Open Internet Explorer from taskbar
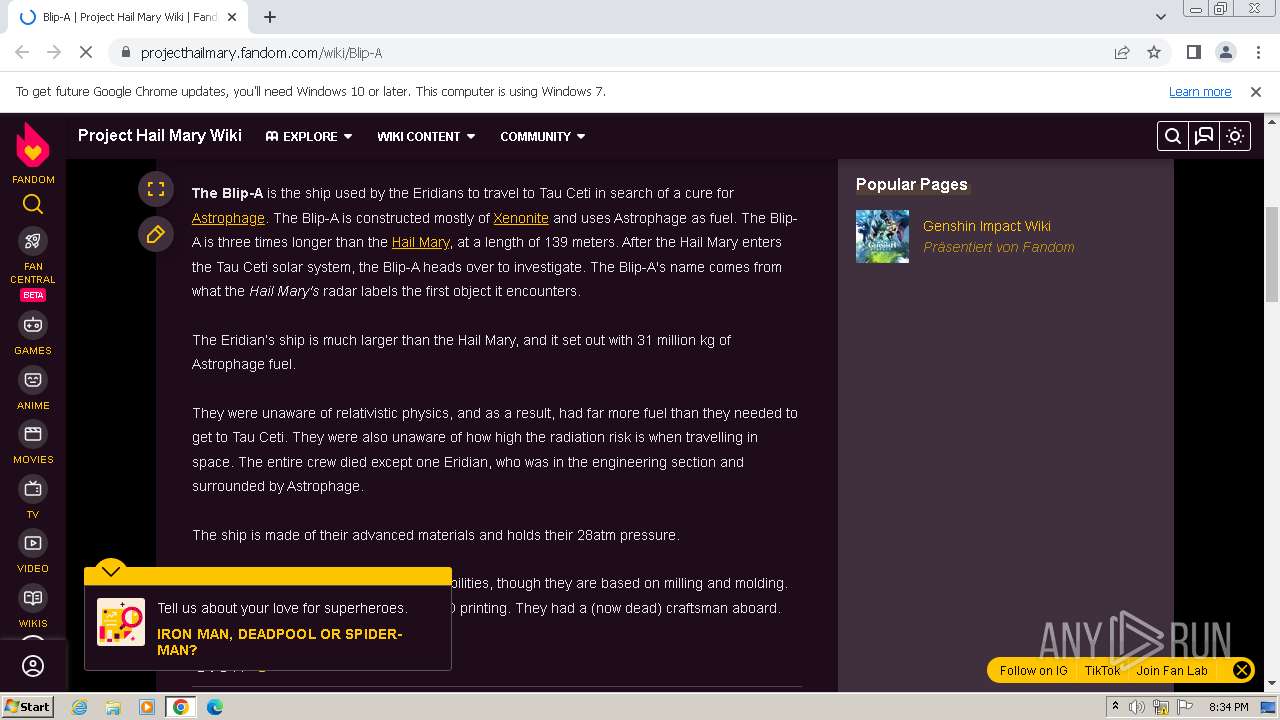1280x720 pixels. 79,707
